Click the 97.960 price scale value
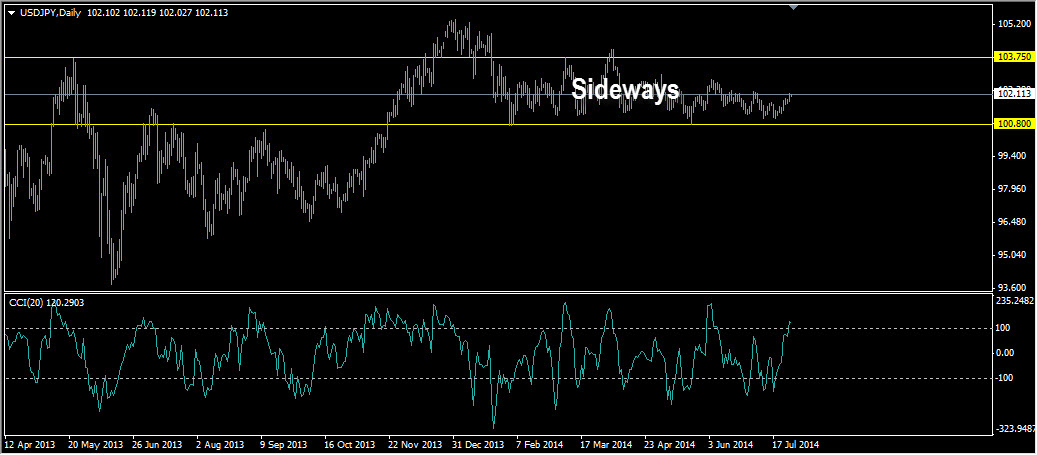This screenshot has height=455, width=1037. click(x=1013, y=189)
